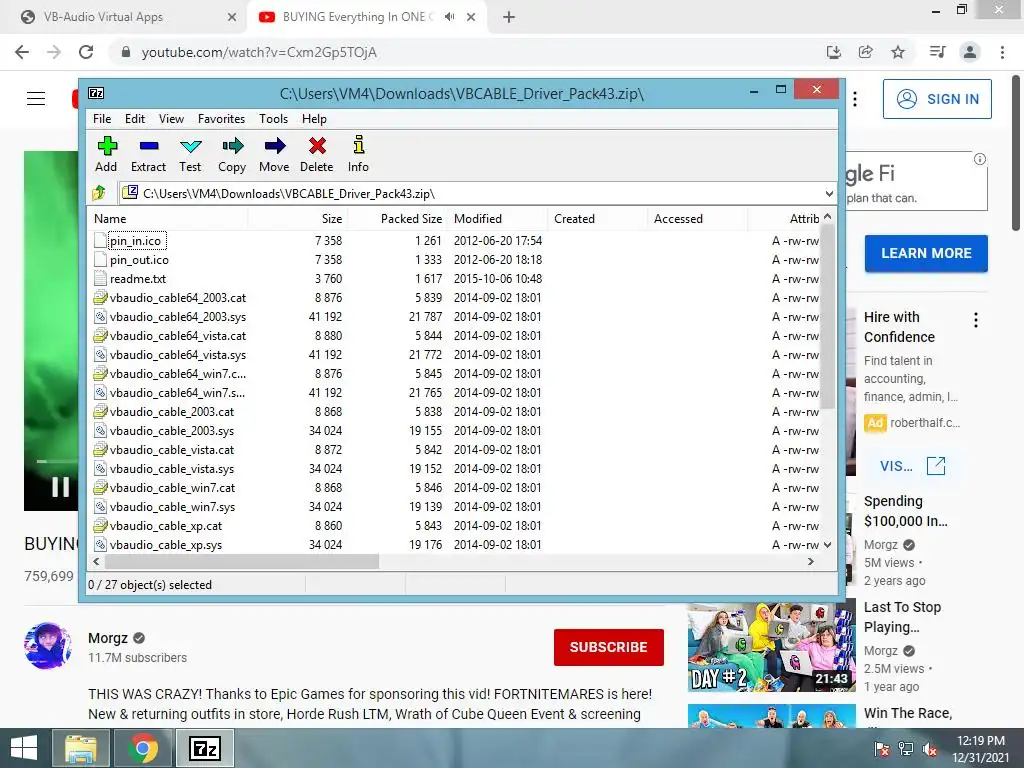1024x768 pixels.
Task: Reload the YouTube page
Action: (86, 52)
